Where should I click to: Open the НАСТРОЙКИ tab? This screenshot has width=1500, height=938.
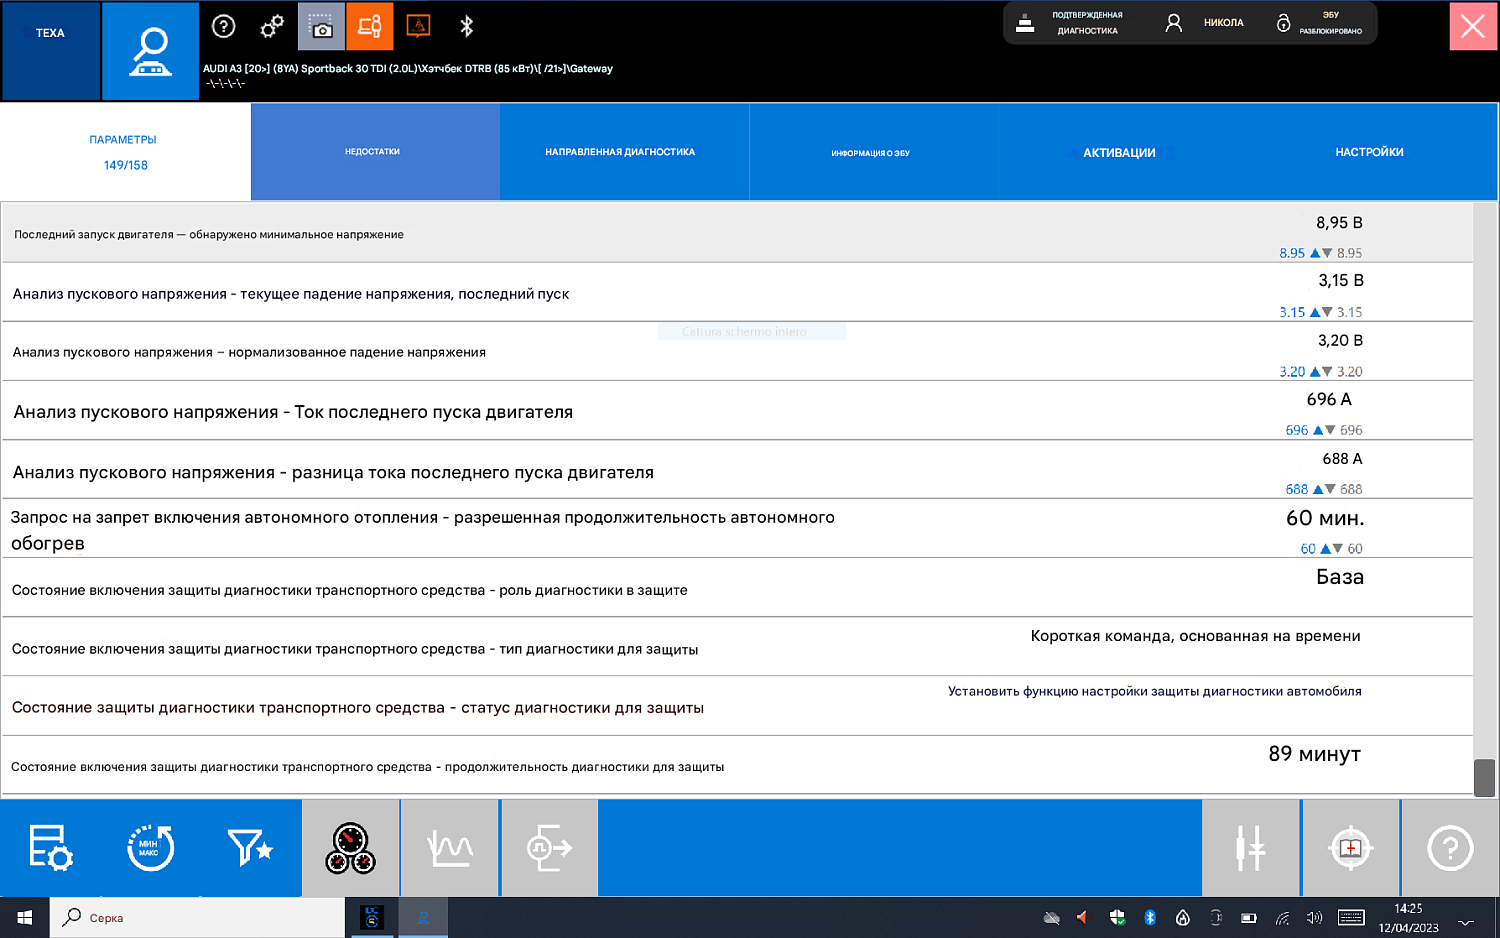tap(1369, 152)
